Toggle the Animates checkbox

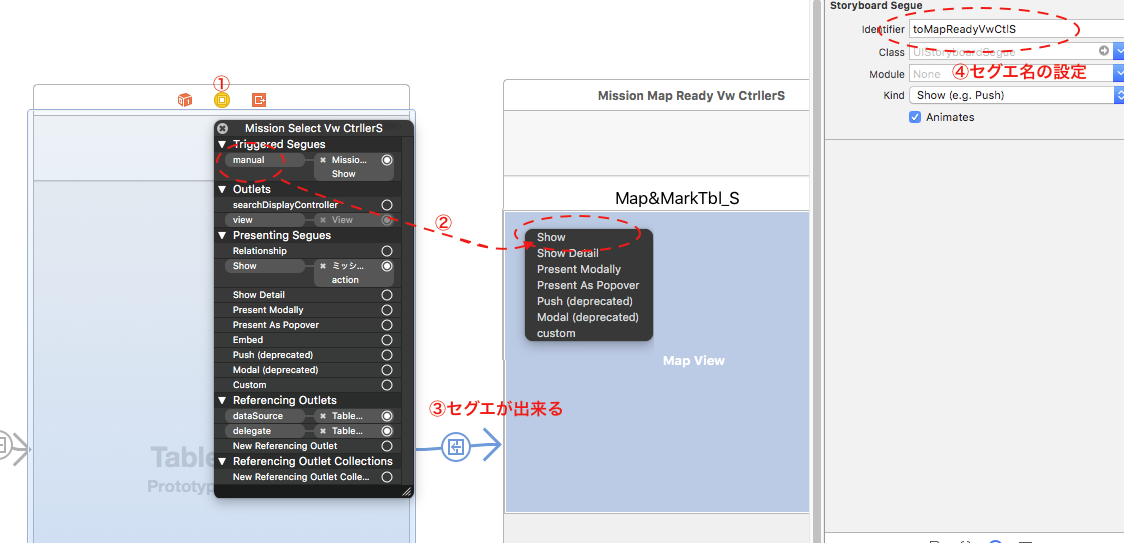coord(915,117)
